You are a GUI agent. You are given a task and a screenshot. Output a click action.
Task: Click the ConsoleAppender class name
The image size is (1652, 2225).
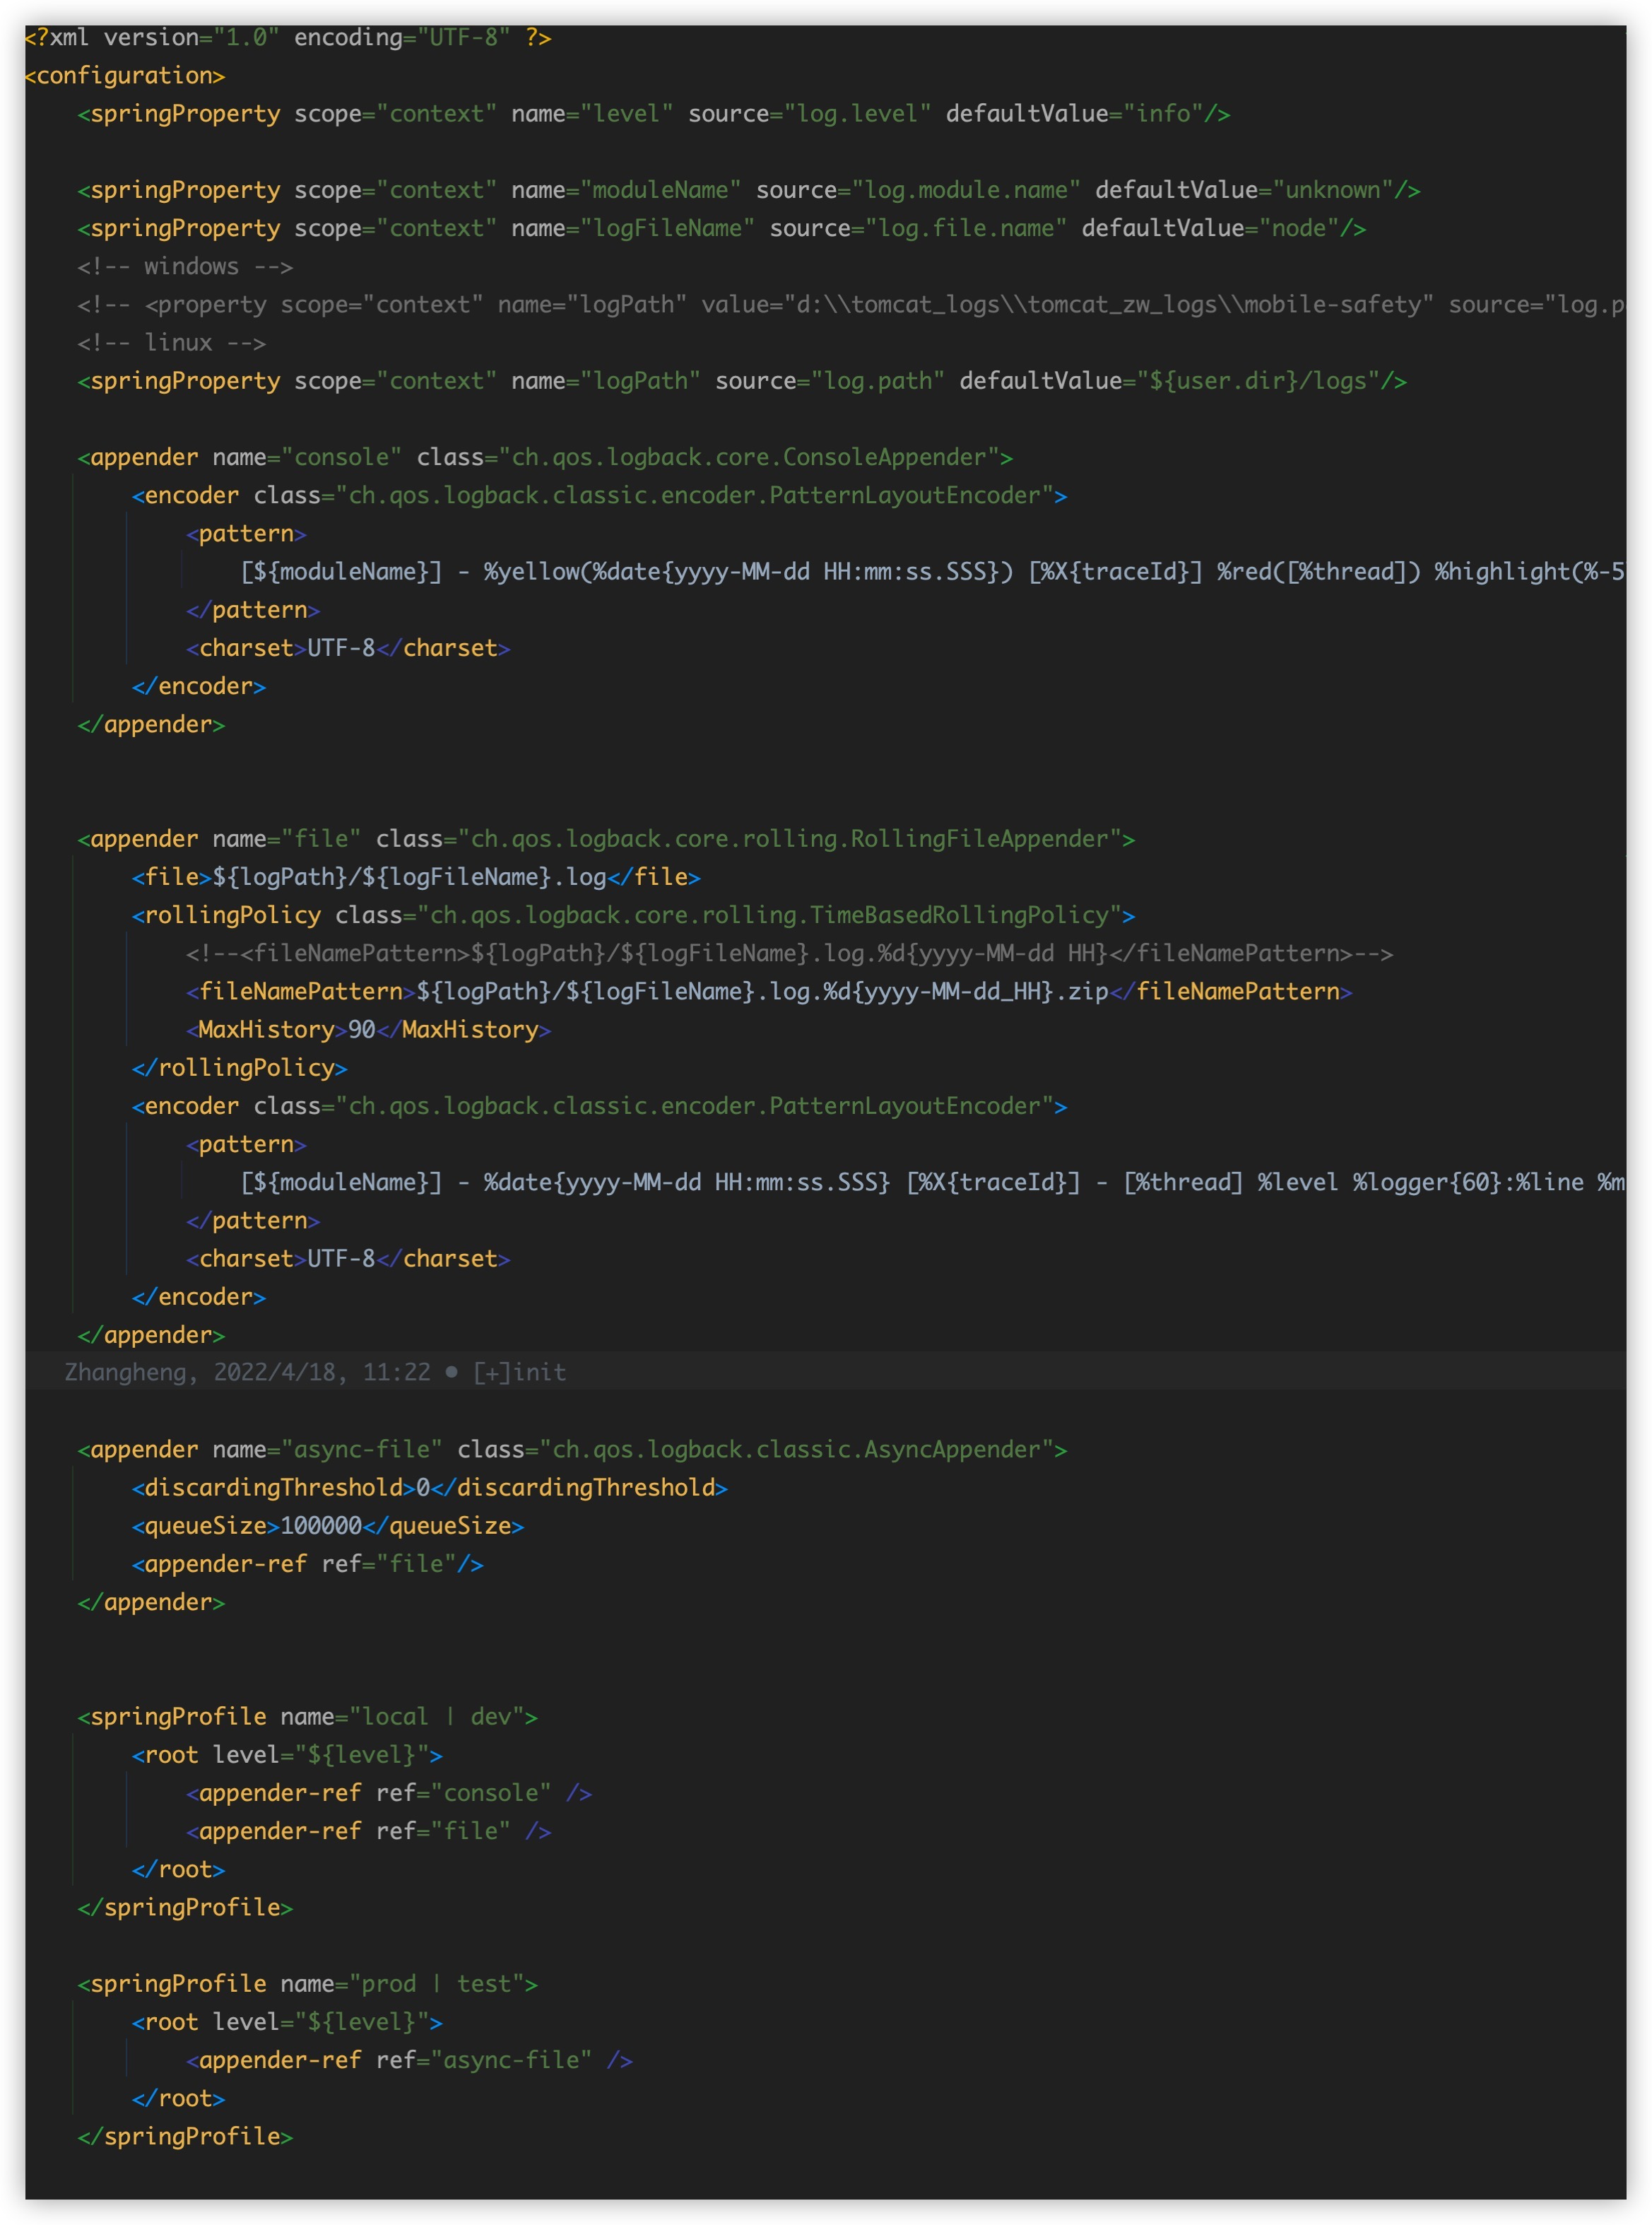pos(749,457)
